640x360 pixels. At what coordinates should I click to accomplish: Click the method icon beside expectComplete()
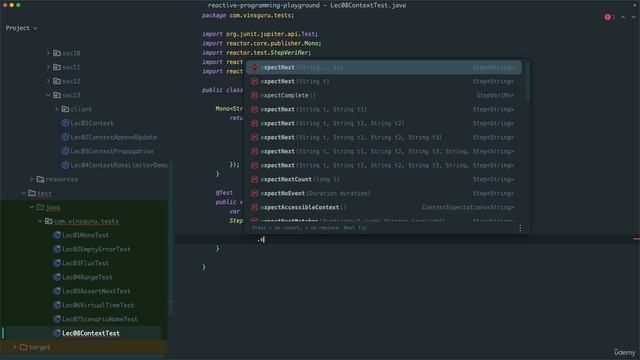(254, 95)
